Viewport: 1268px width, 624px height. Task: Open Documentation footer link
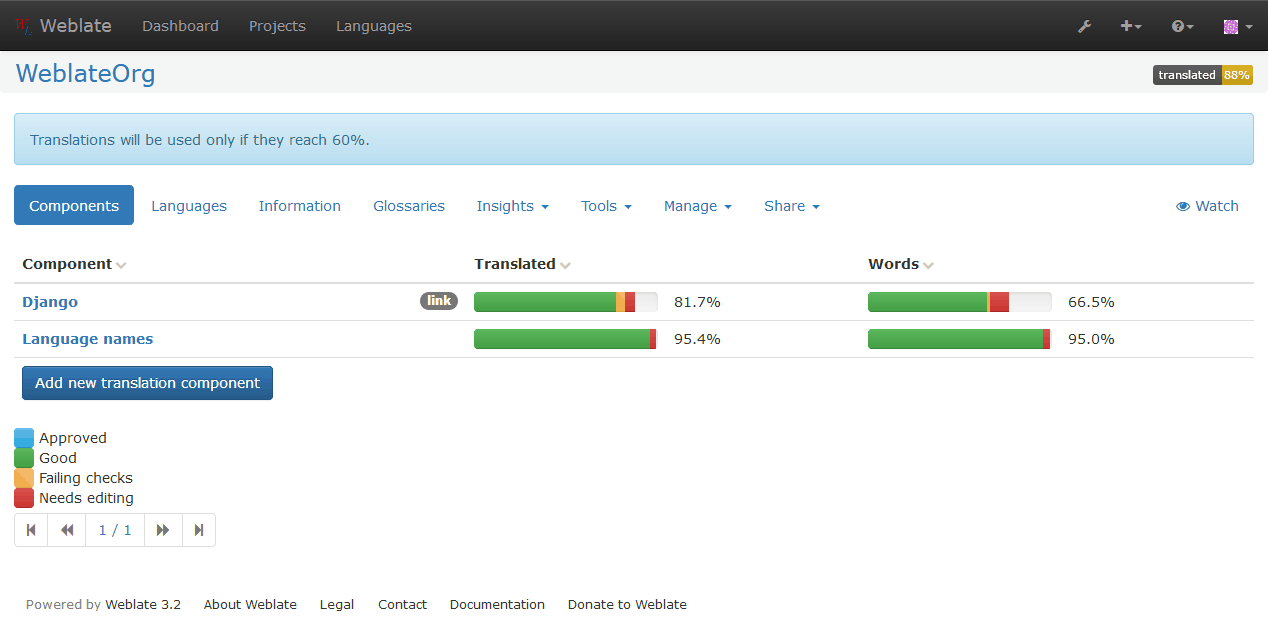click(x=497, y=604)
